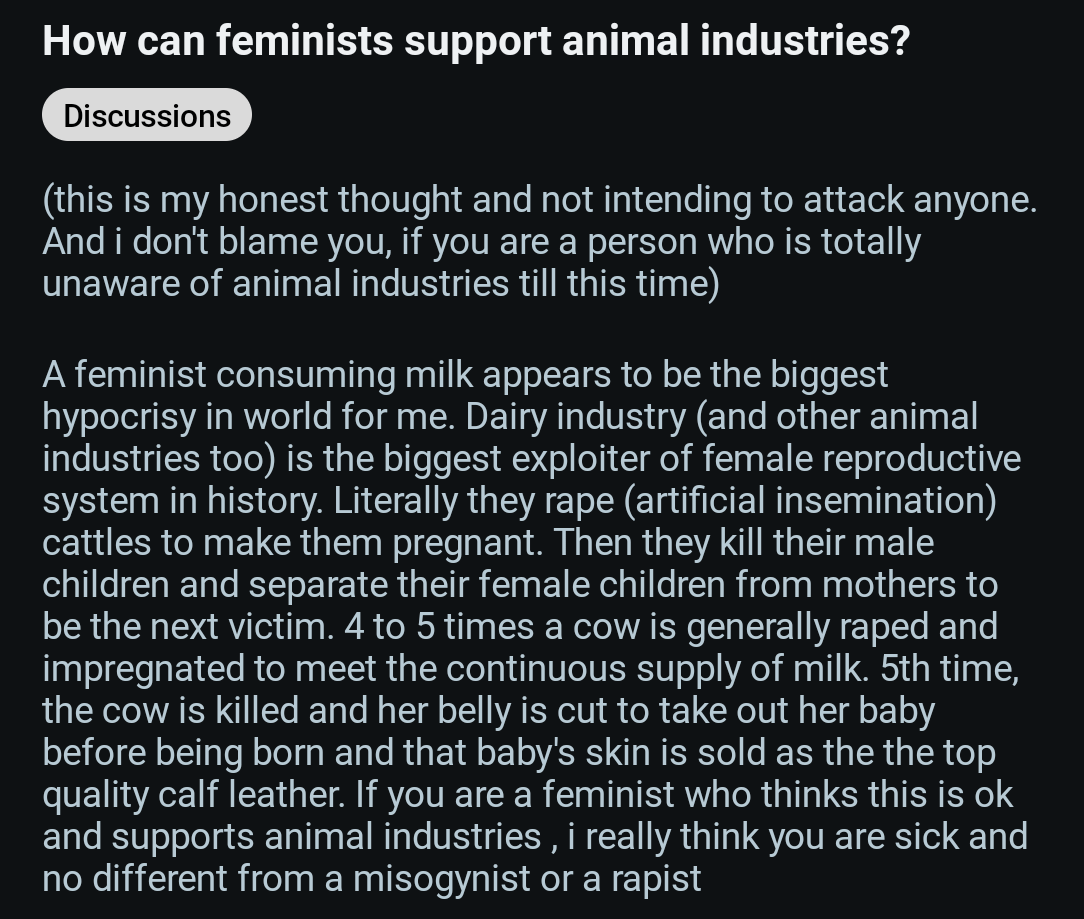1084x919 pixels.
Task: Click the word "feminists" in the post title
Action: [304, 40]
